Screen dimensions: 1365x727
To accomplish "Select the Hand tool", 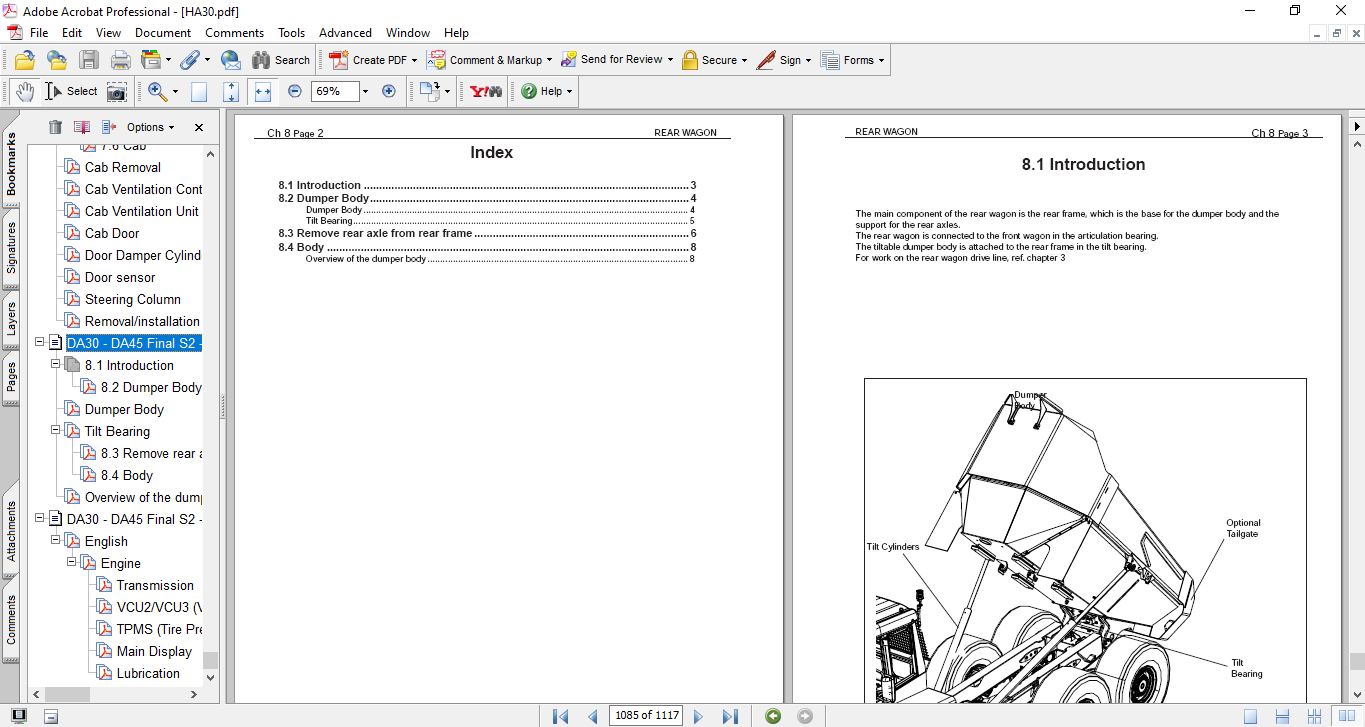I will click(25, 91).
